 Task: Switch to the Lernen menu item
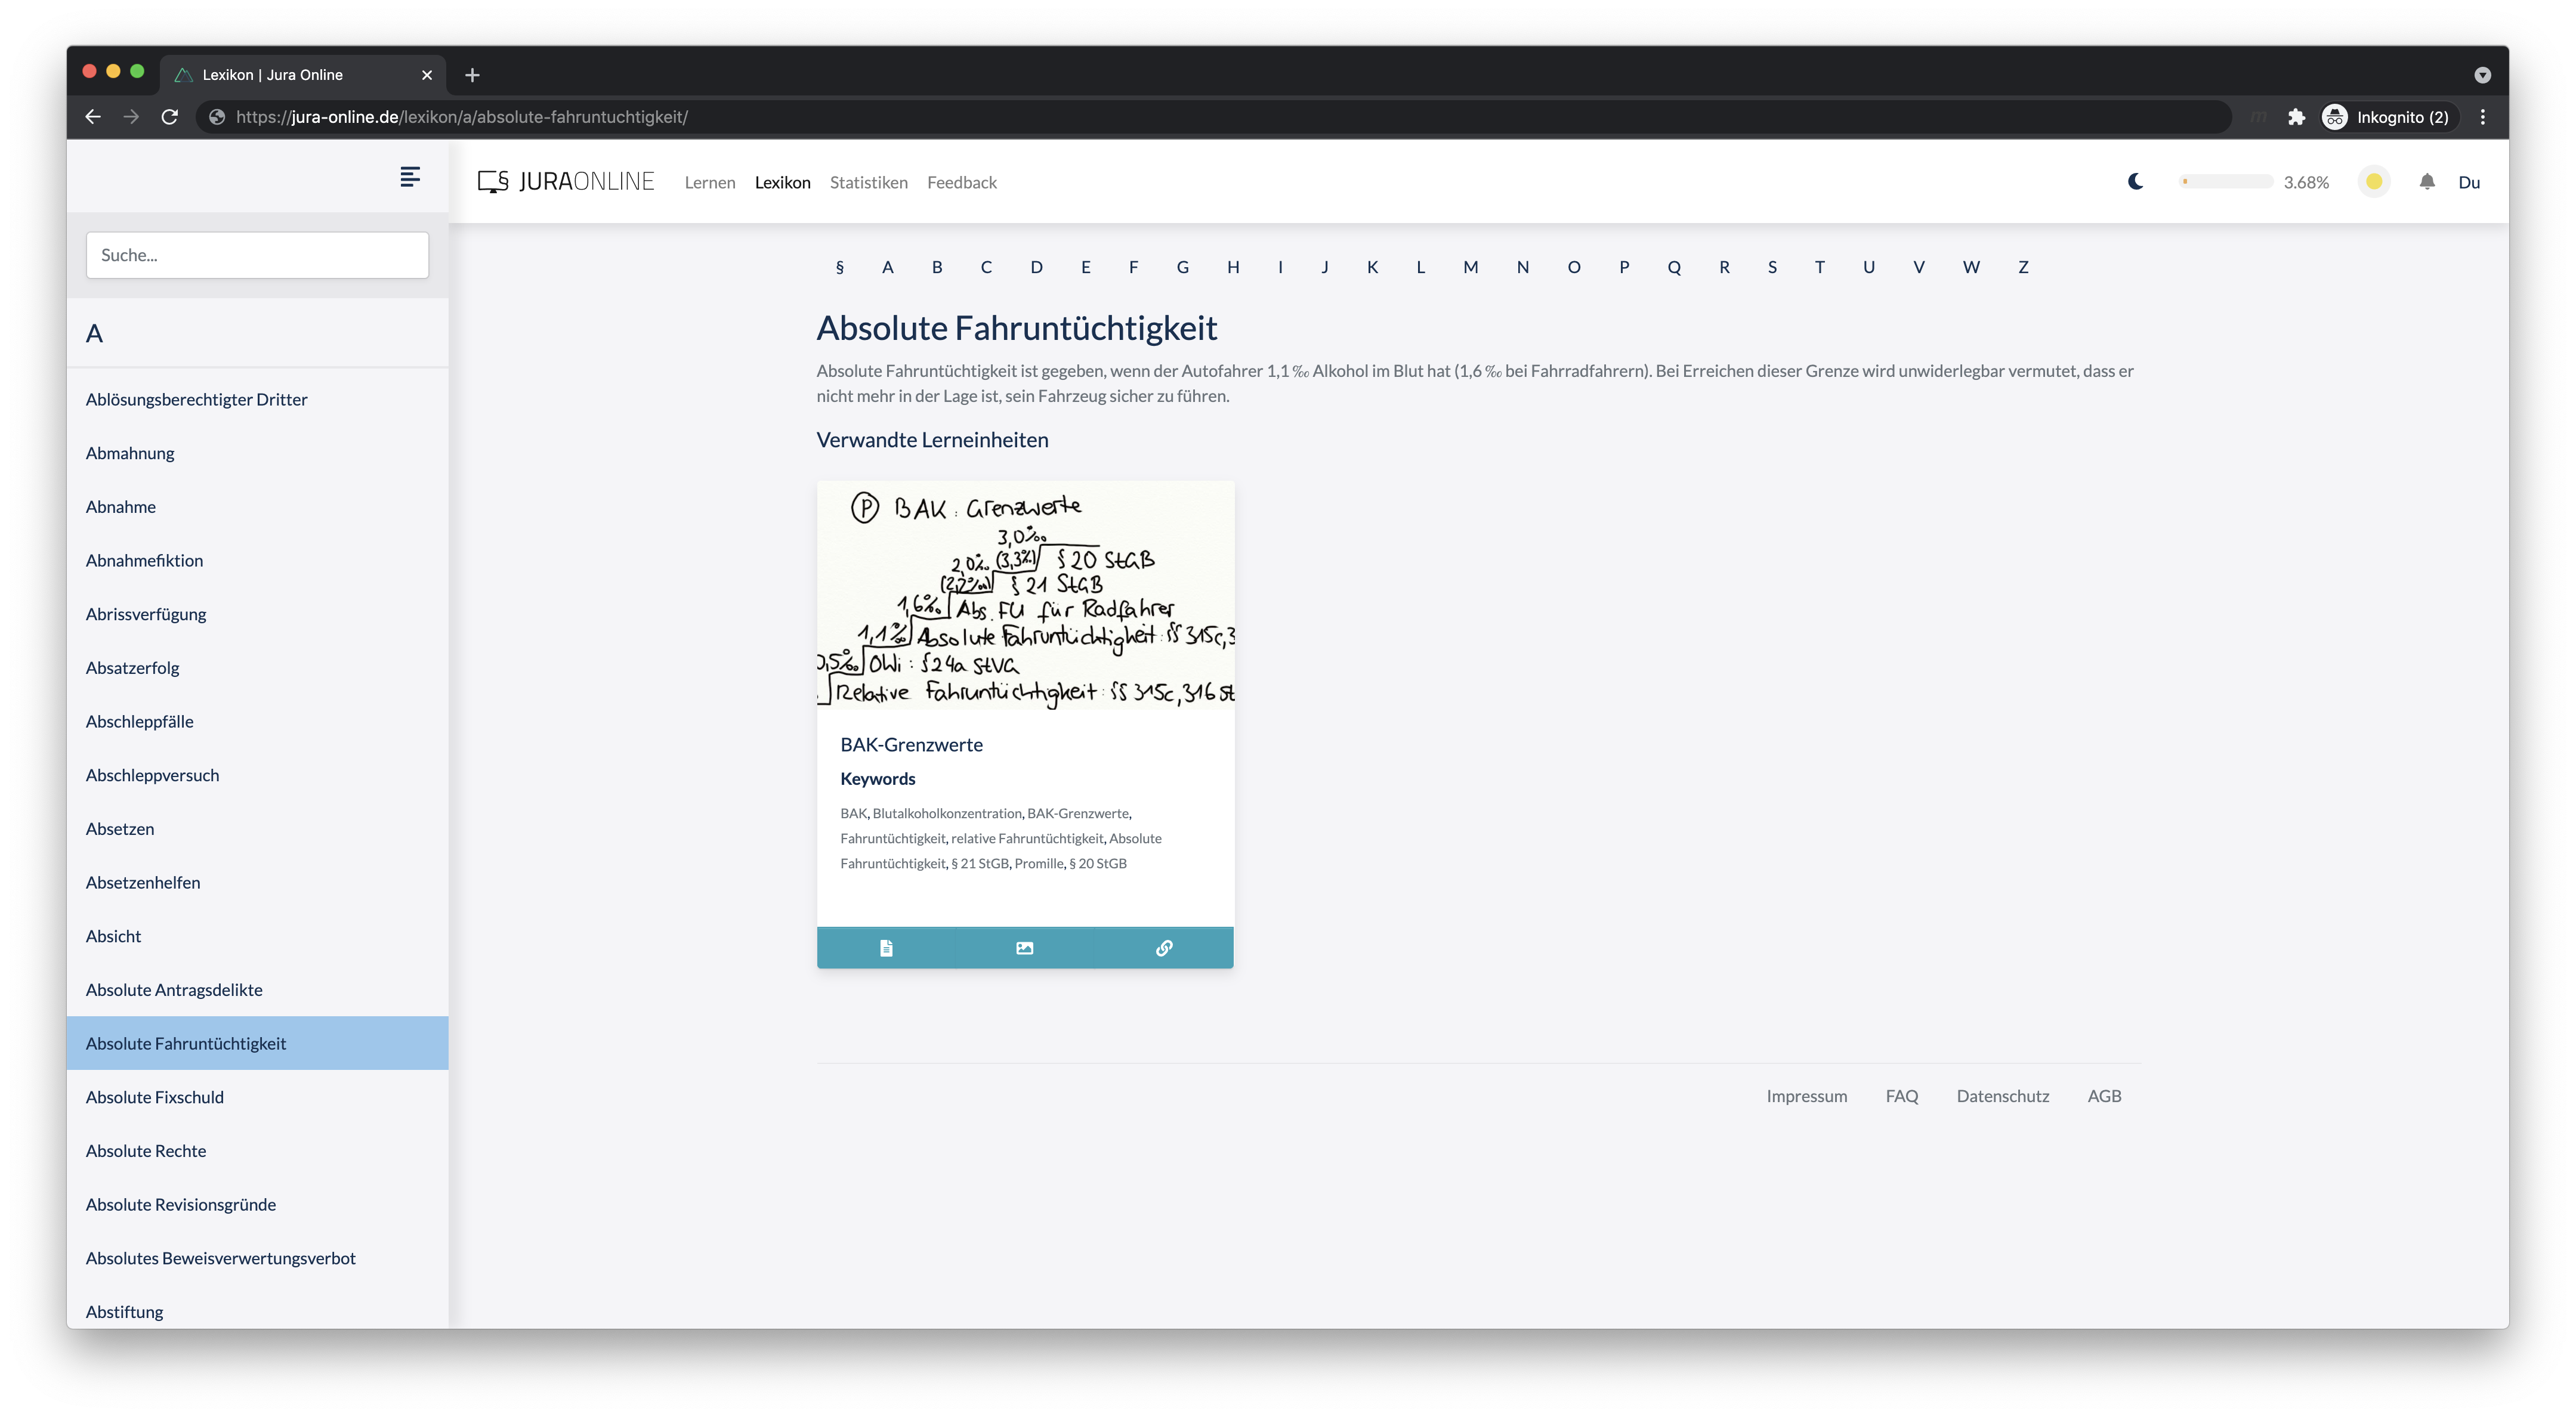tap(710, 182)
